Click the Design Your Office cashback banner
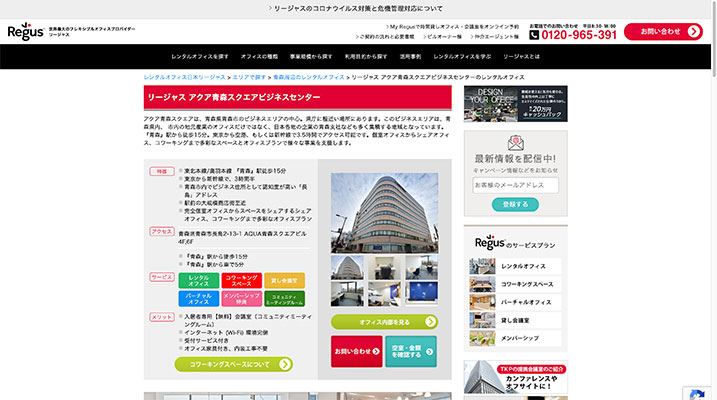The image size is (717, 400). click(515, 104)
